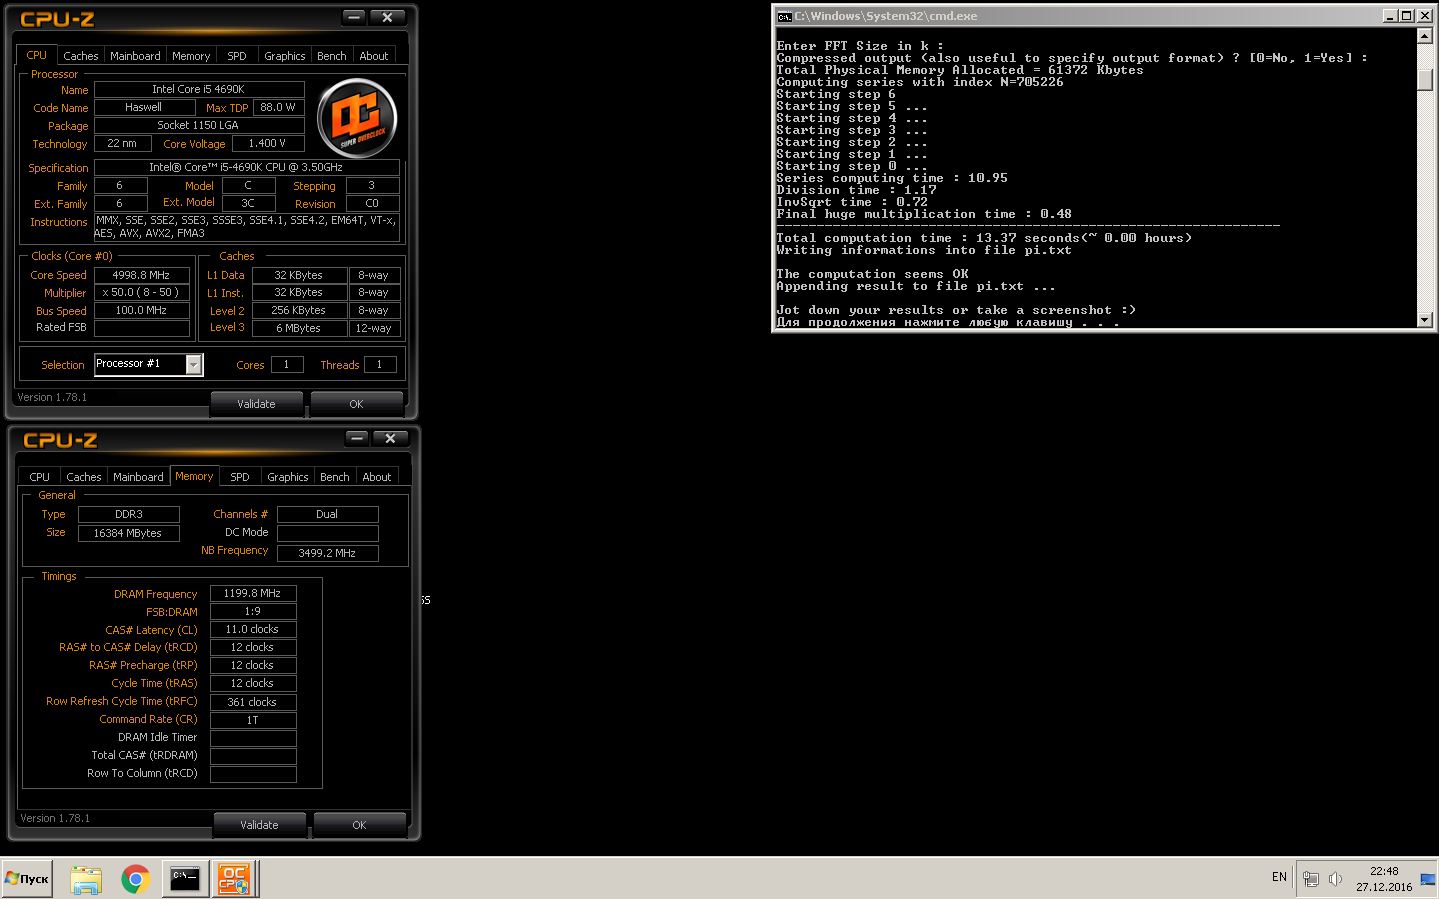
Task: Open Bench tab in upper CPU-Z window
Action: tap(332, 56)
